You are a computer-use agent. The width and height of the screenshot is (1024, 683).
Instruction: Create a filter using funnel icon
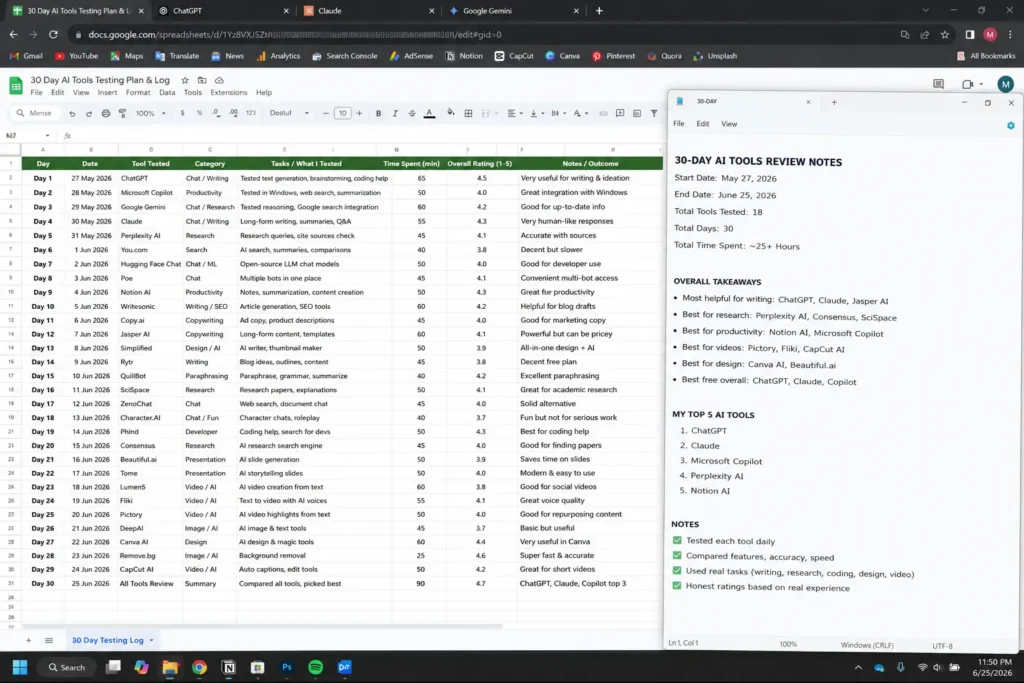tap(654, 114)
